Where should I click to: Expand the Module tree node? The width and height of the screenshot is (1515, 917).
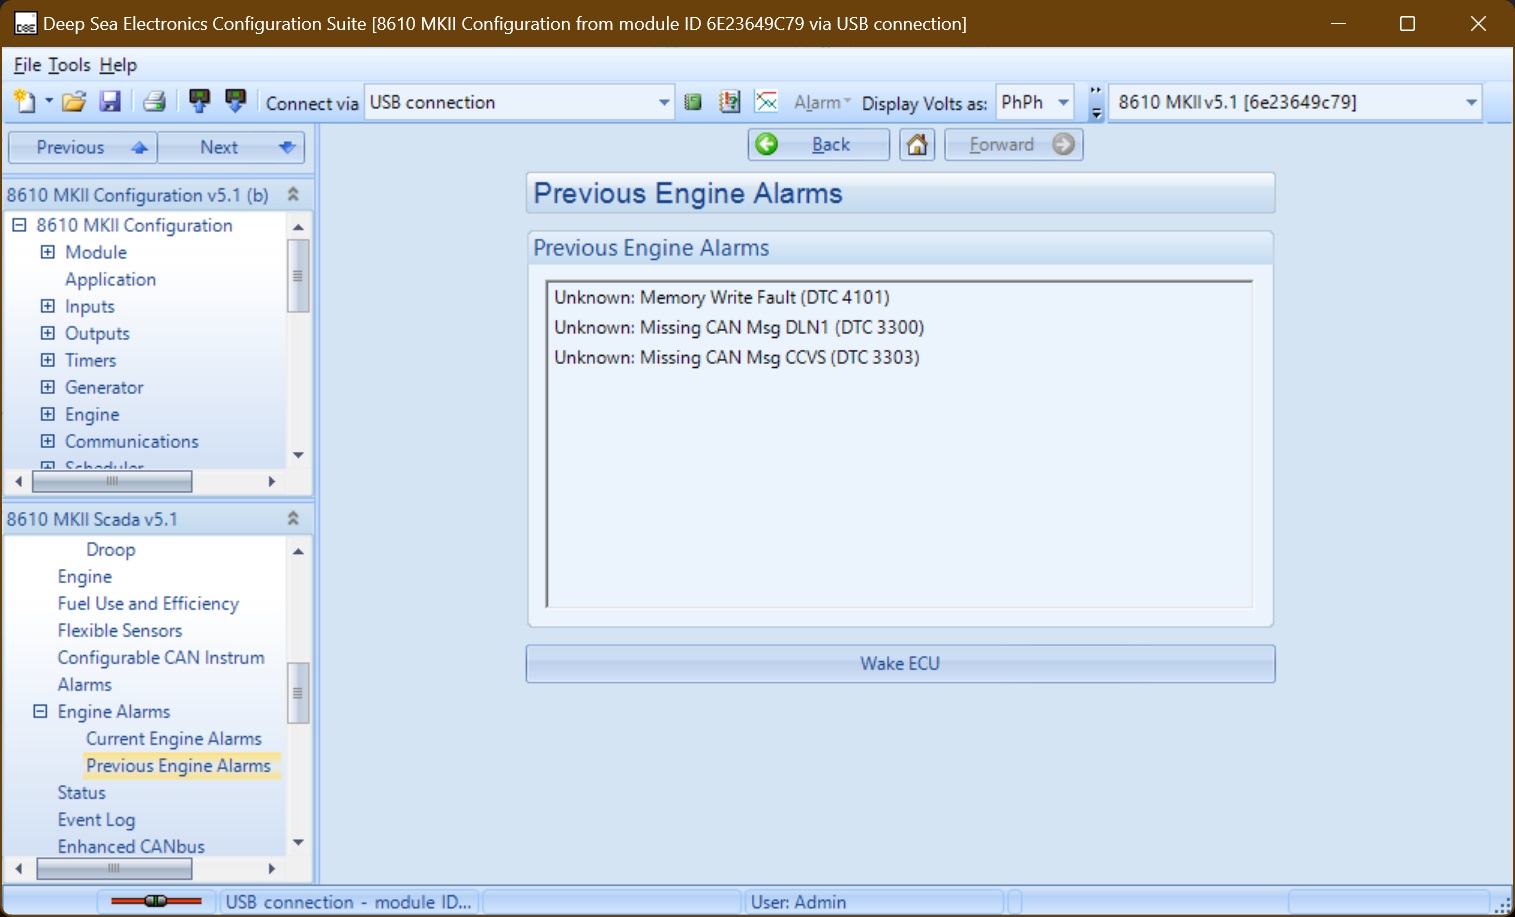(x=47, y=252)
